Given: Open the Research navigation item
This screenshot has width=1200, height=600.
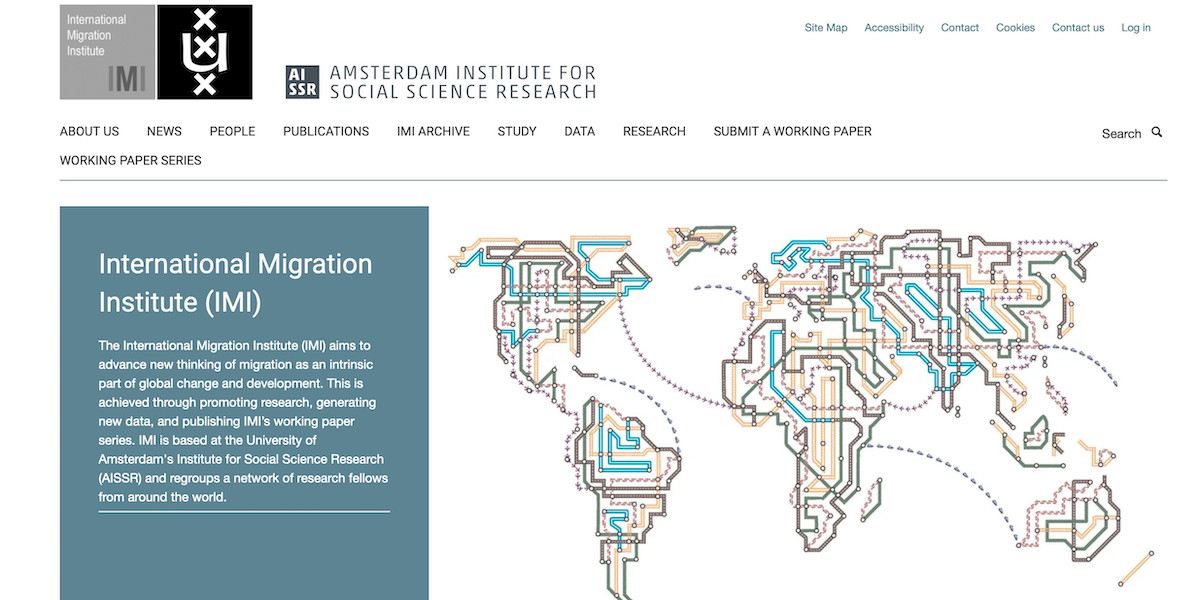Looking at the screenshot, I should [654, 131].
